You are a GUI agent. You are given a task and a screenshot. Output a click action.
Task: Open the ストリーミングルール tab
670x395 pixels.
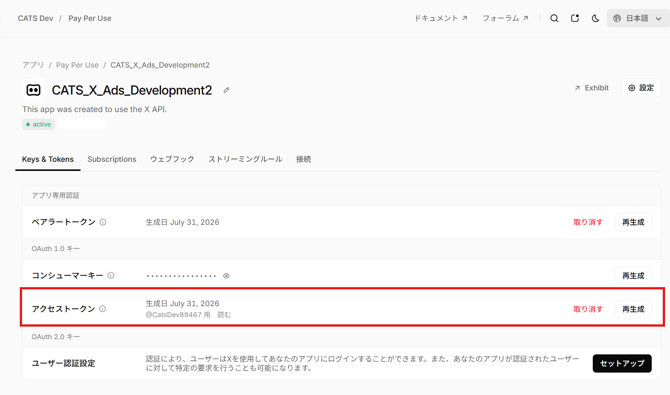[245, 159]
